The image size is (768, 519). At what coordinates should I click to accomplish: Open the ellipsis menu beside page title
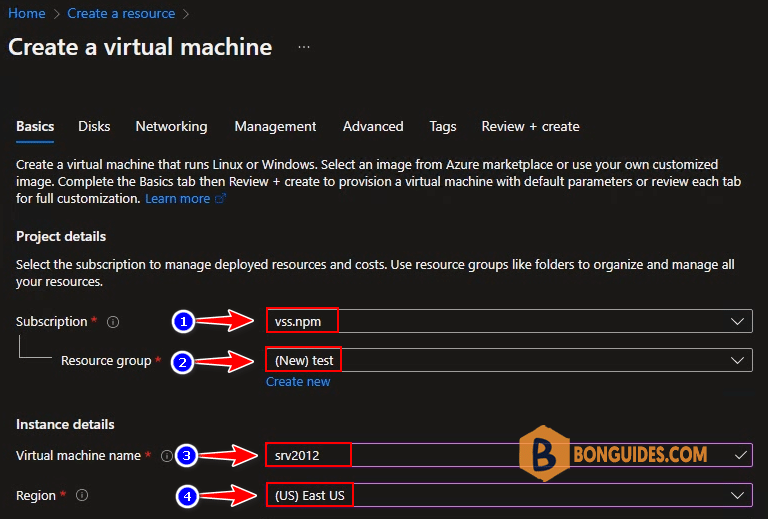[x=304, y=47]
